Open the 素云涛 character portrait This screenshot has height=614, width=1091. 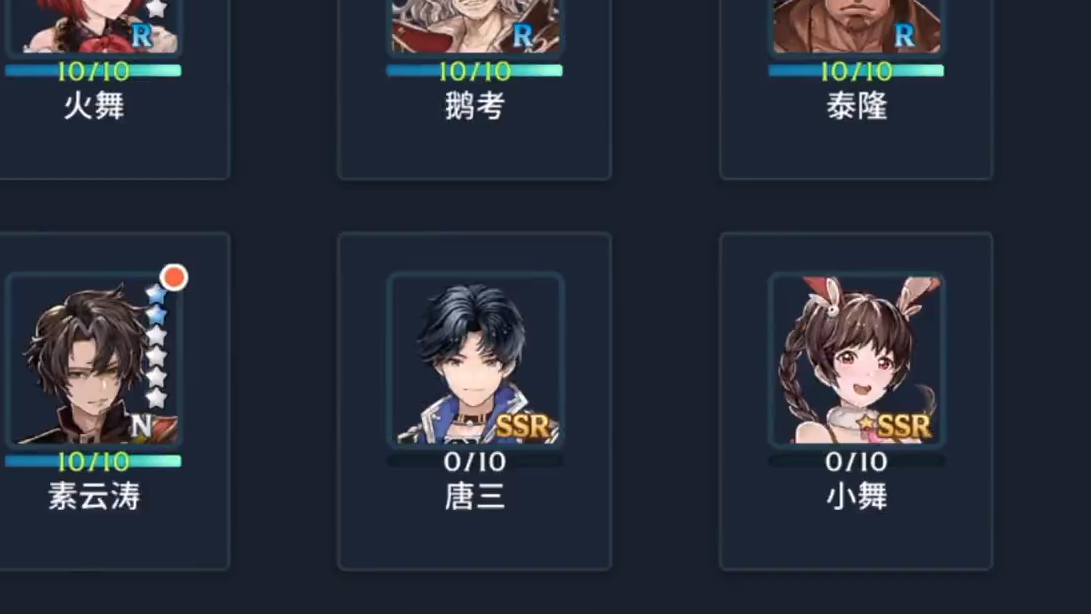tap(93, 359)
